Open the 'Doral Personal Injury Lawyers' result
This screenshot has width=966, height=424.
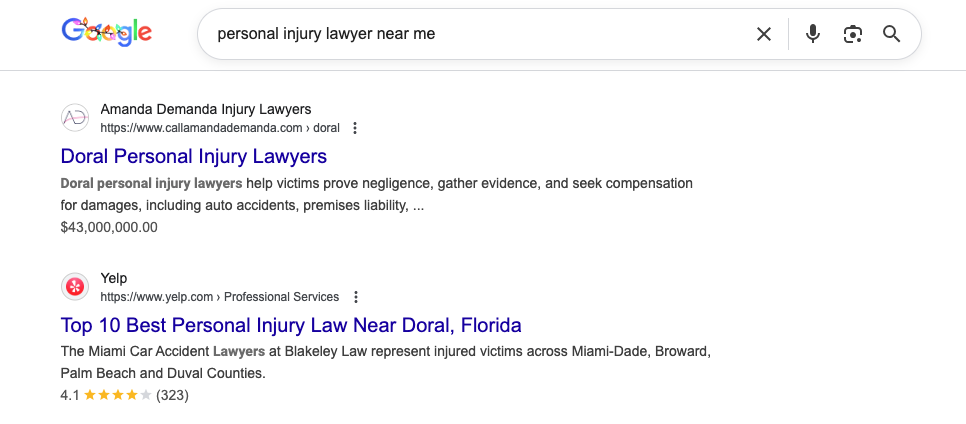point(194,157)
